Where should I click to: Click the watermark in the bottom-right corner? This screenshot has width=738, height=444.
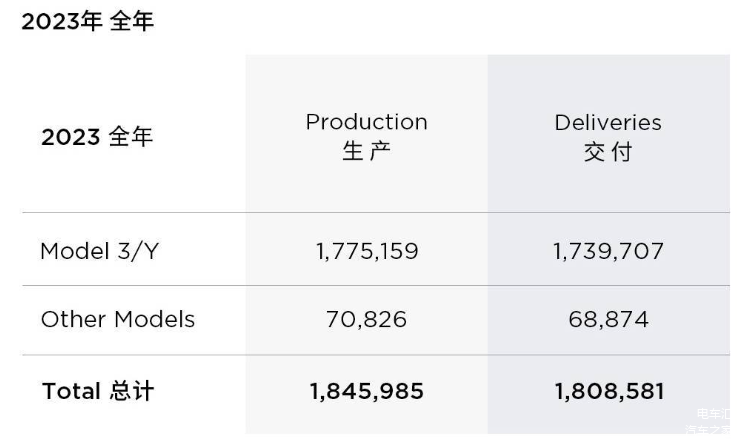click(x=712, y=421)
